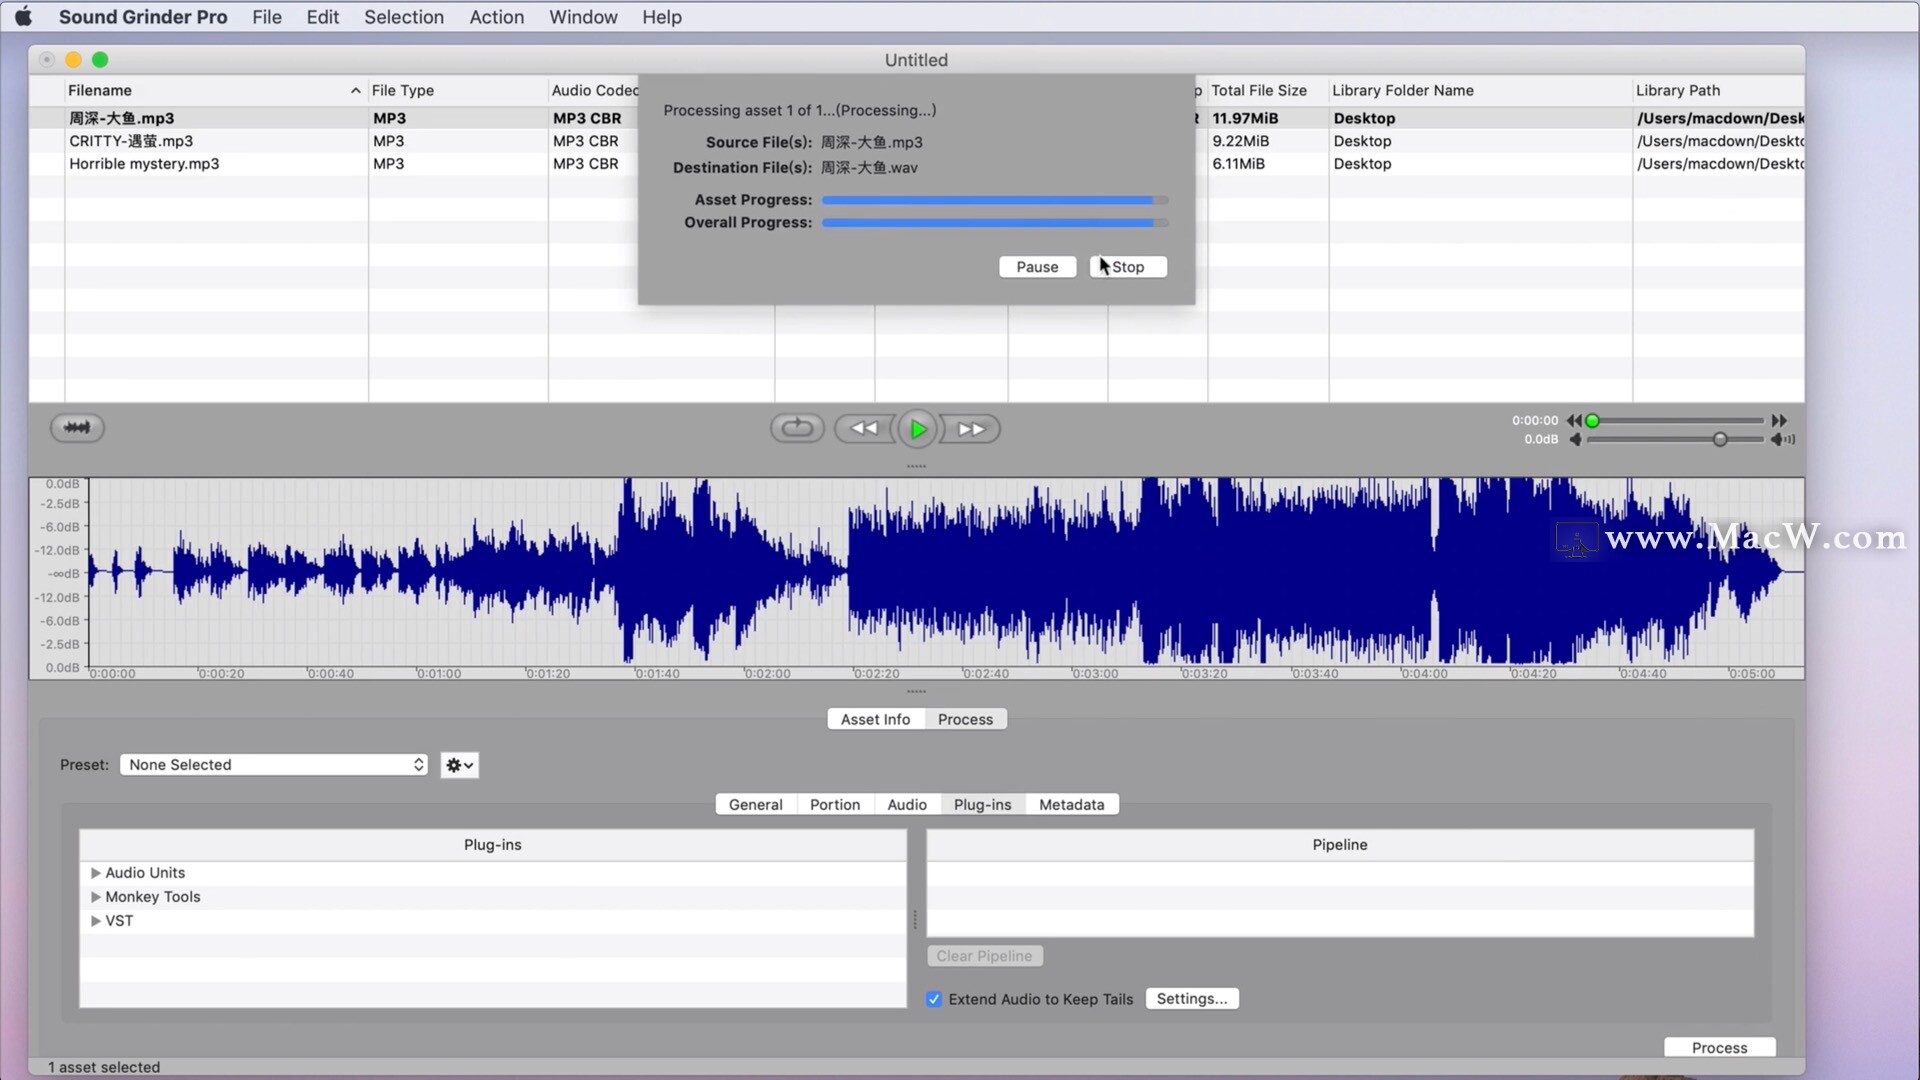This screenshot has height=1080, width=1920.
Task: Expand the Monkey Tools group
Action: tap(96, 896)
